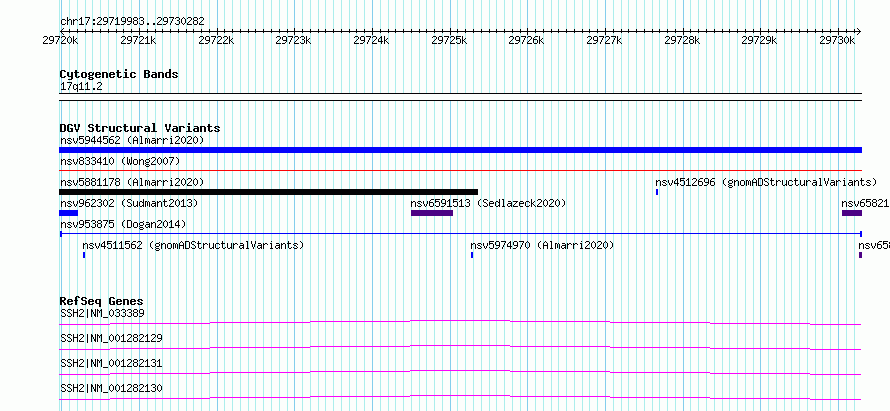
Task: Click the SSH2|NM_001282130 transcript label
Action: click(x=111, y=388)
